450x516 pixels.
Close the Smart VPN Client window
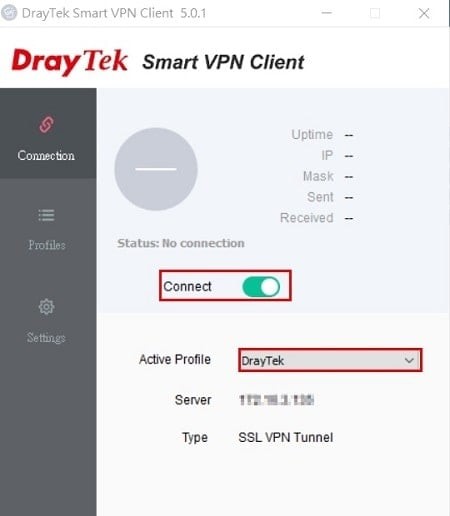click(x=424, y=13)
